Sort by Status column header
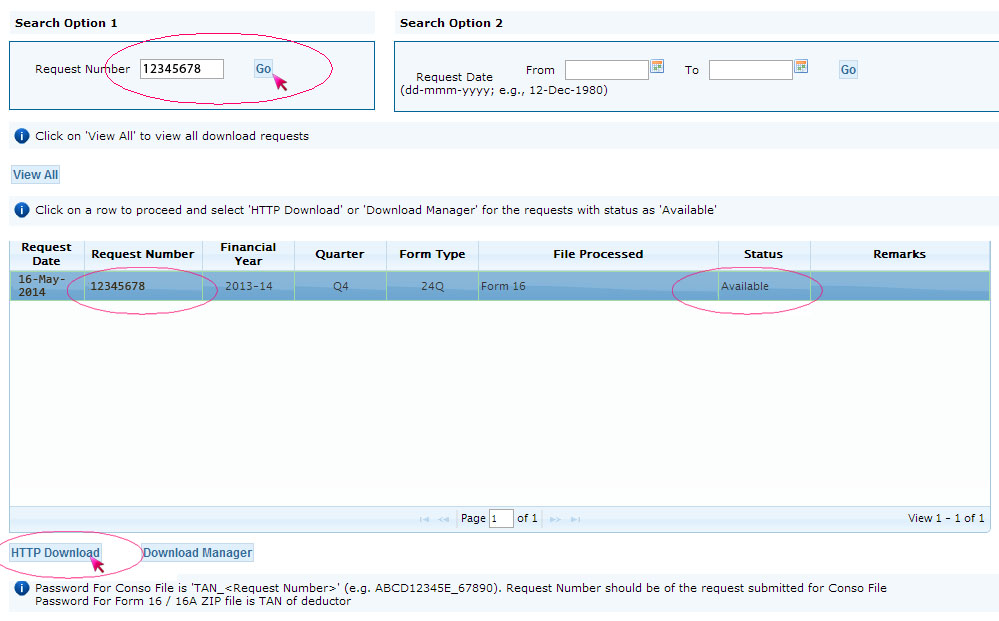This screenshot has width=999, height=621. (x=764, y=254)
